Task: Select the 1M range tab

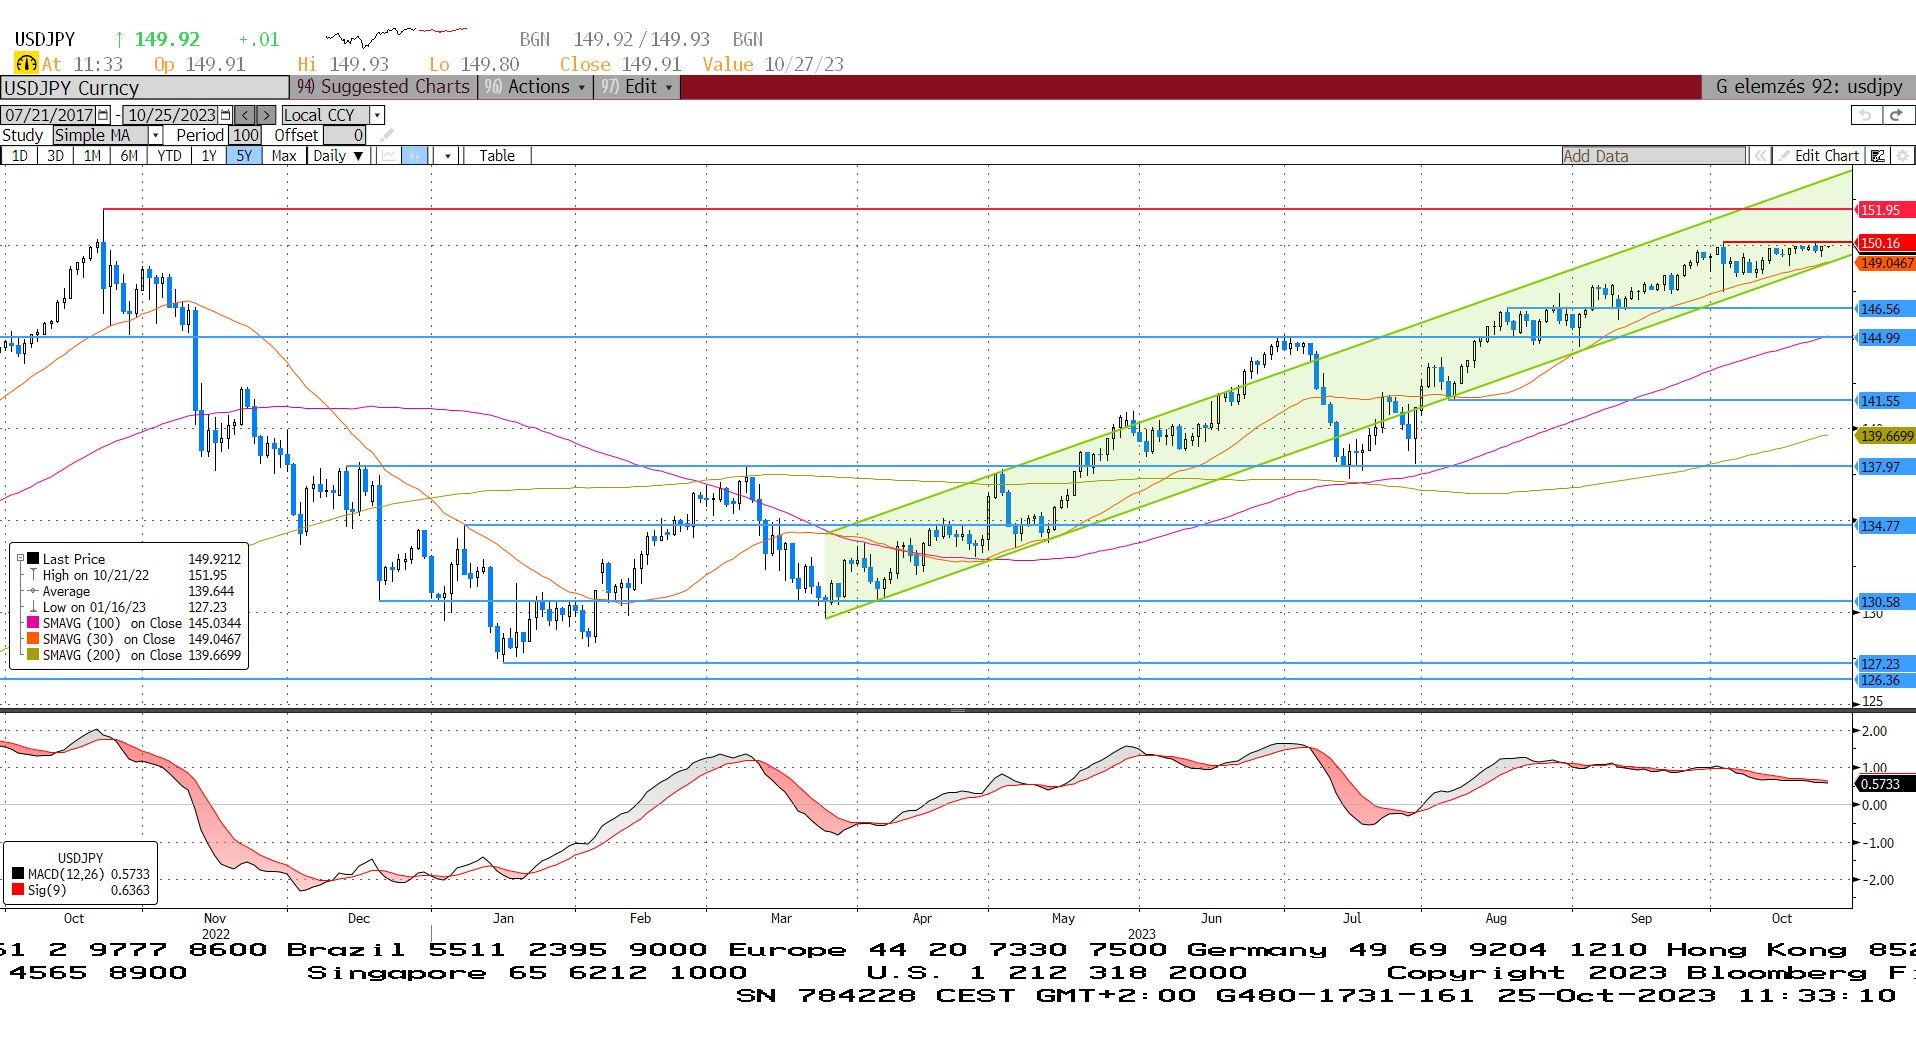Action: pos(92,156)
